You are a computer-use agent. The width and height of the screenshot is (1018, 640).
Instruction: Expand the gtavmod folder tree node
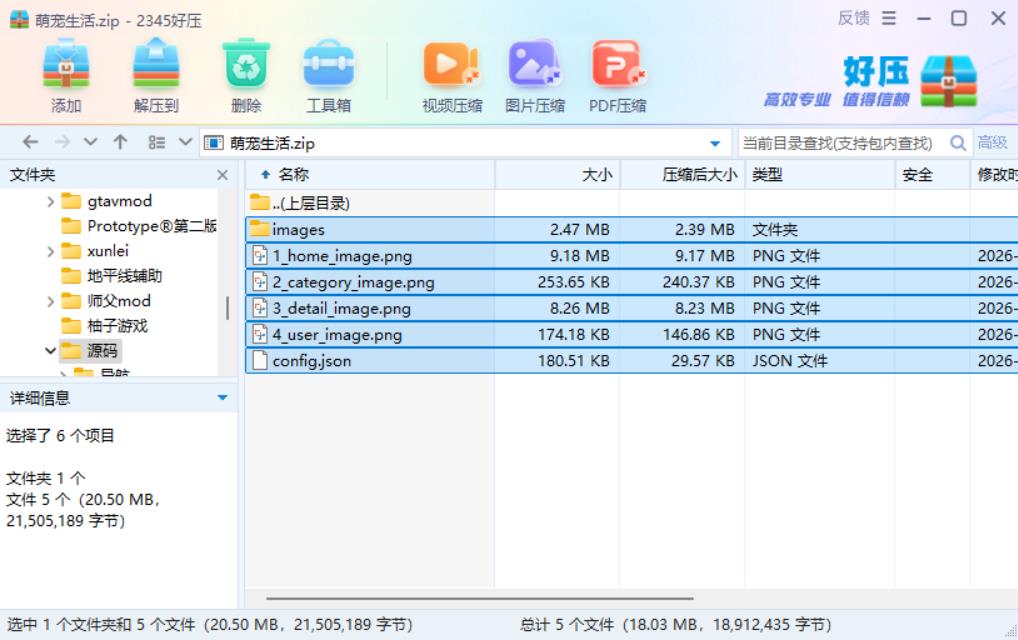(x=51, y=201)
